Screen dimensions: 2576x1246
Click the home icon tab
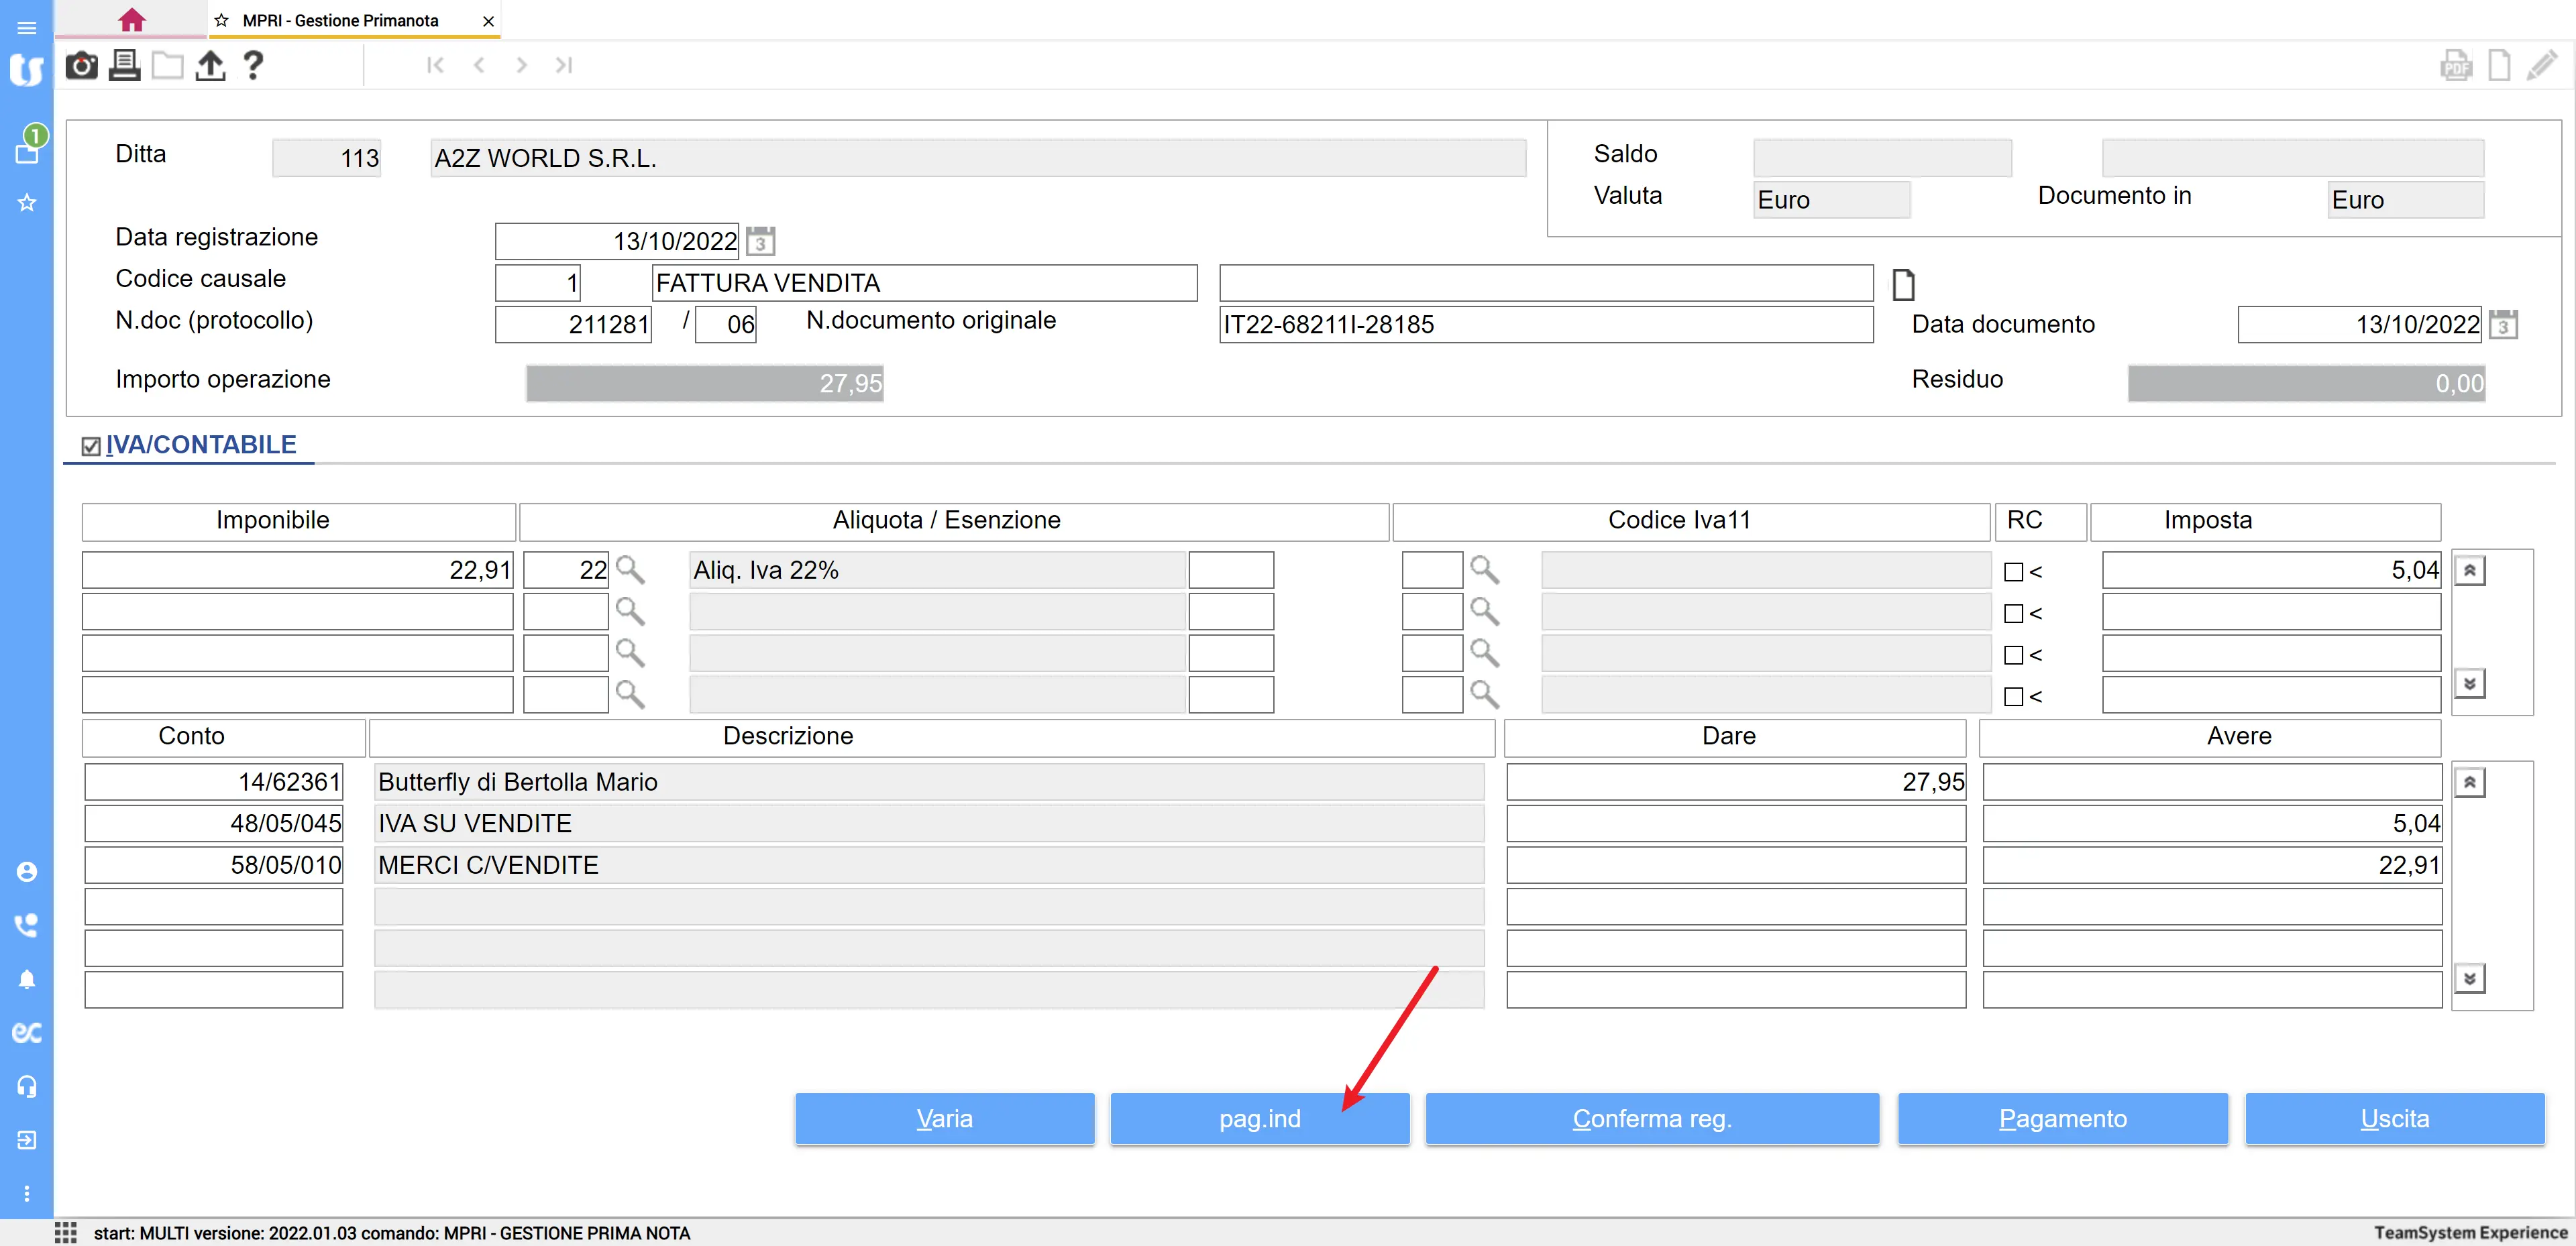131,20
